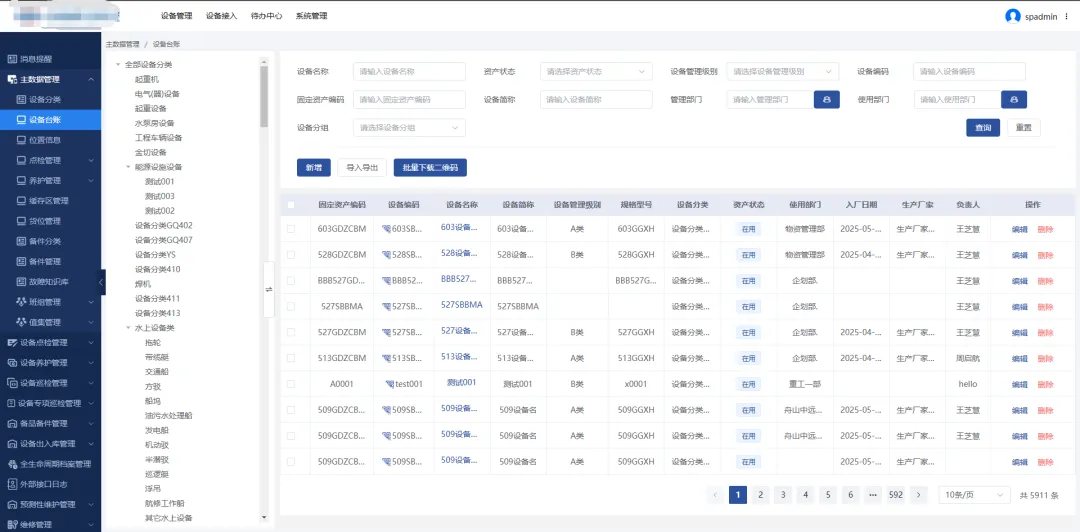
Task: Click the 固定资产编码 input field
Action: (409, 100)
